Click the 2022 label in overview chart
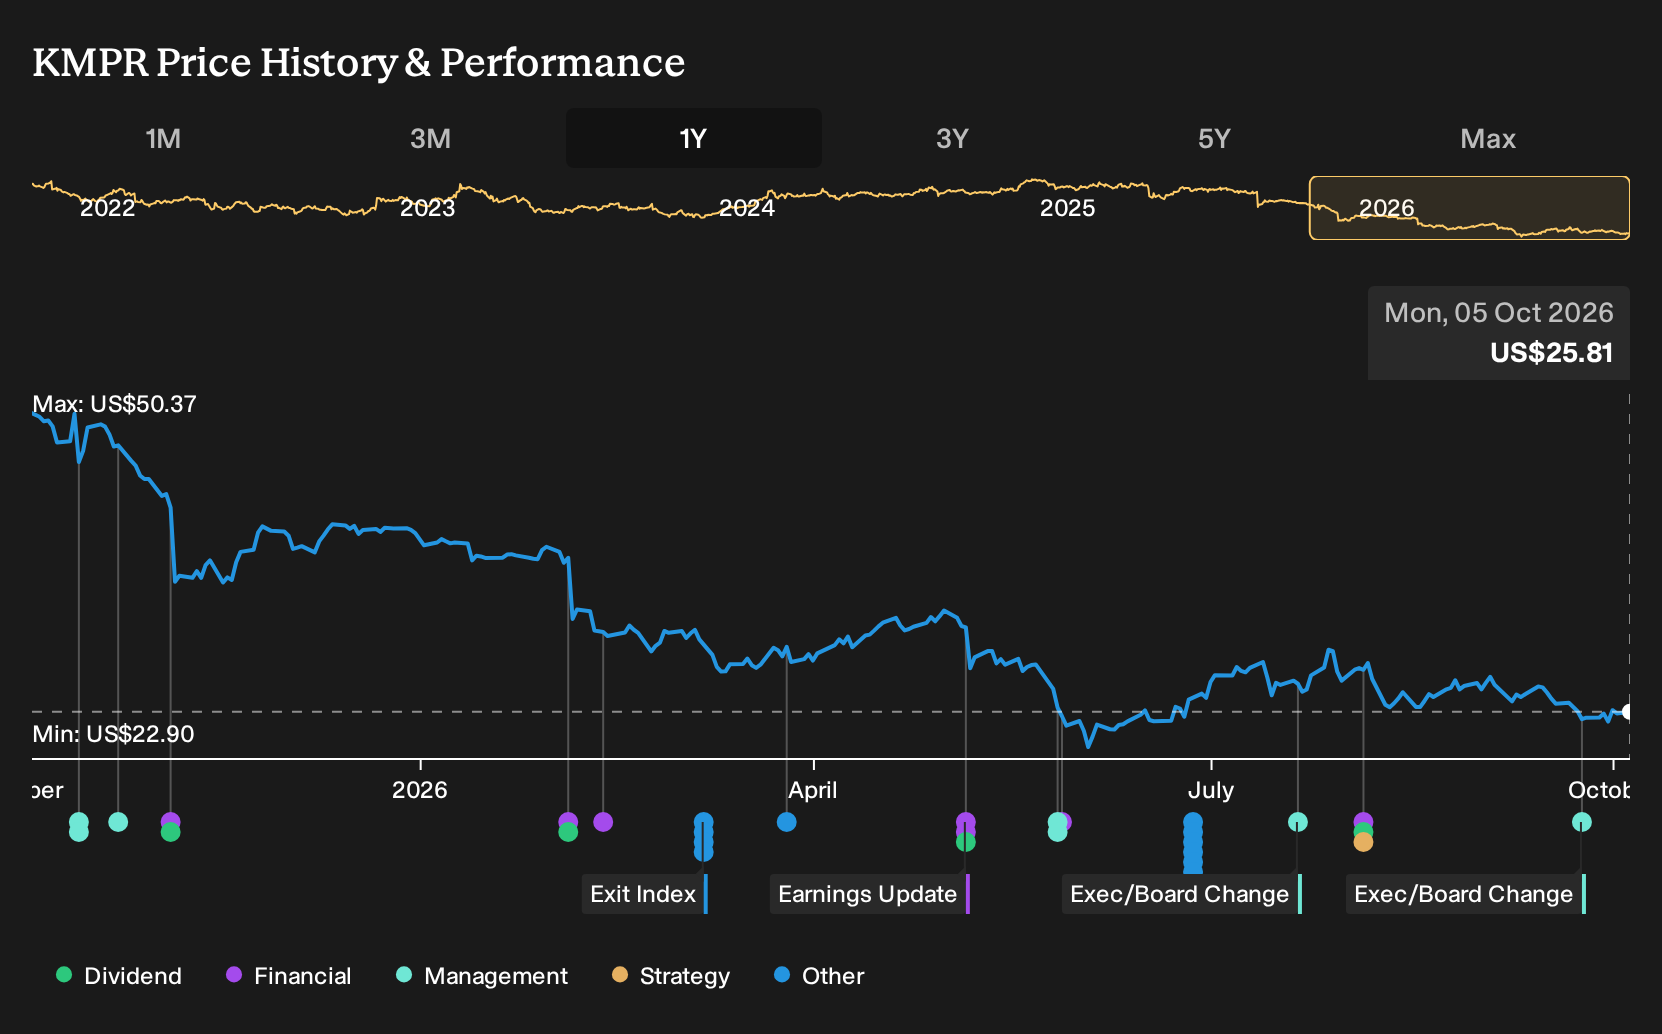Viewport: 1662px width, 1034px height. [107, 208]
